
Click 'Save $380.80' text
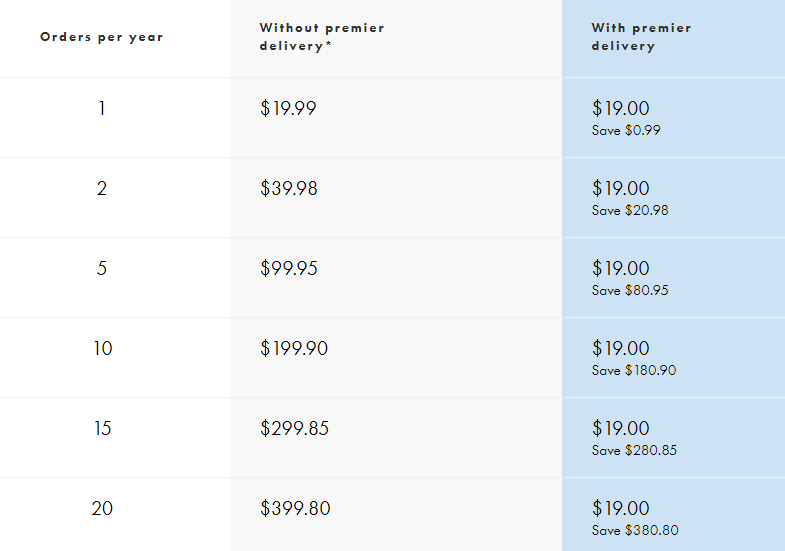634,530
